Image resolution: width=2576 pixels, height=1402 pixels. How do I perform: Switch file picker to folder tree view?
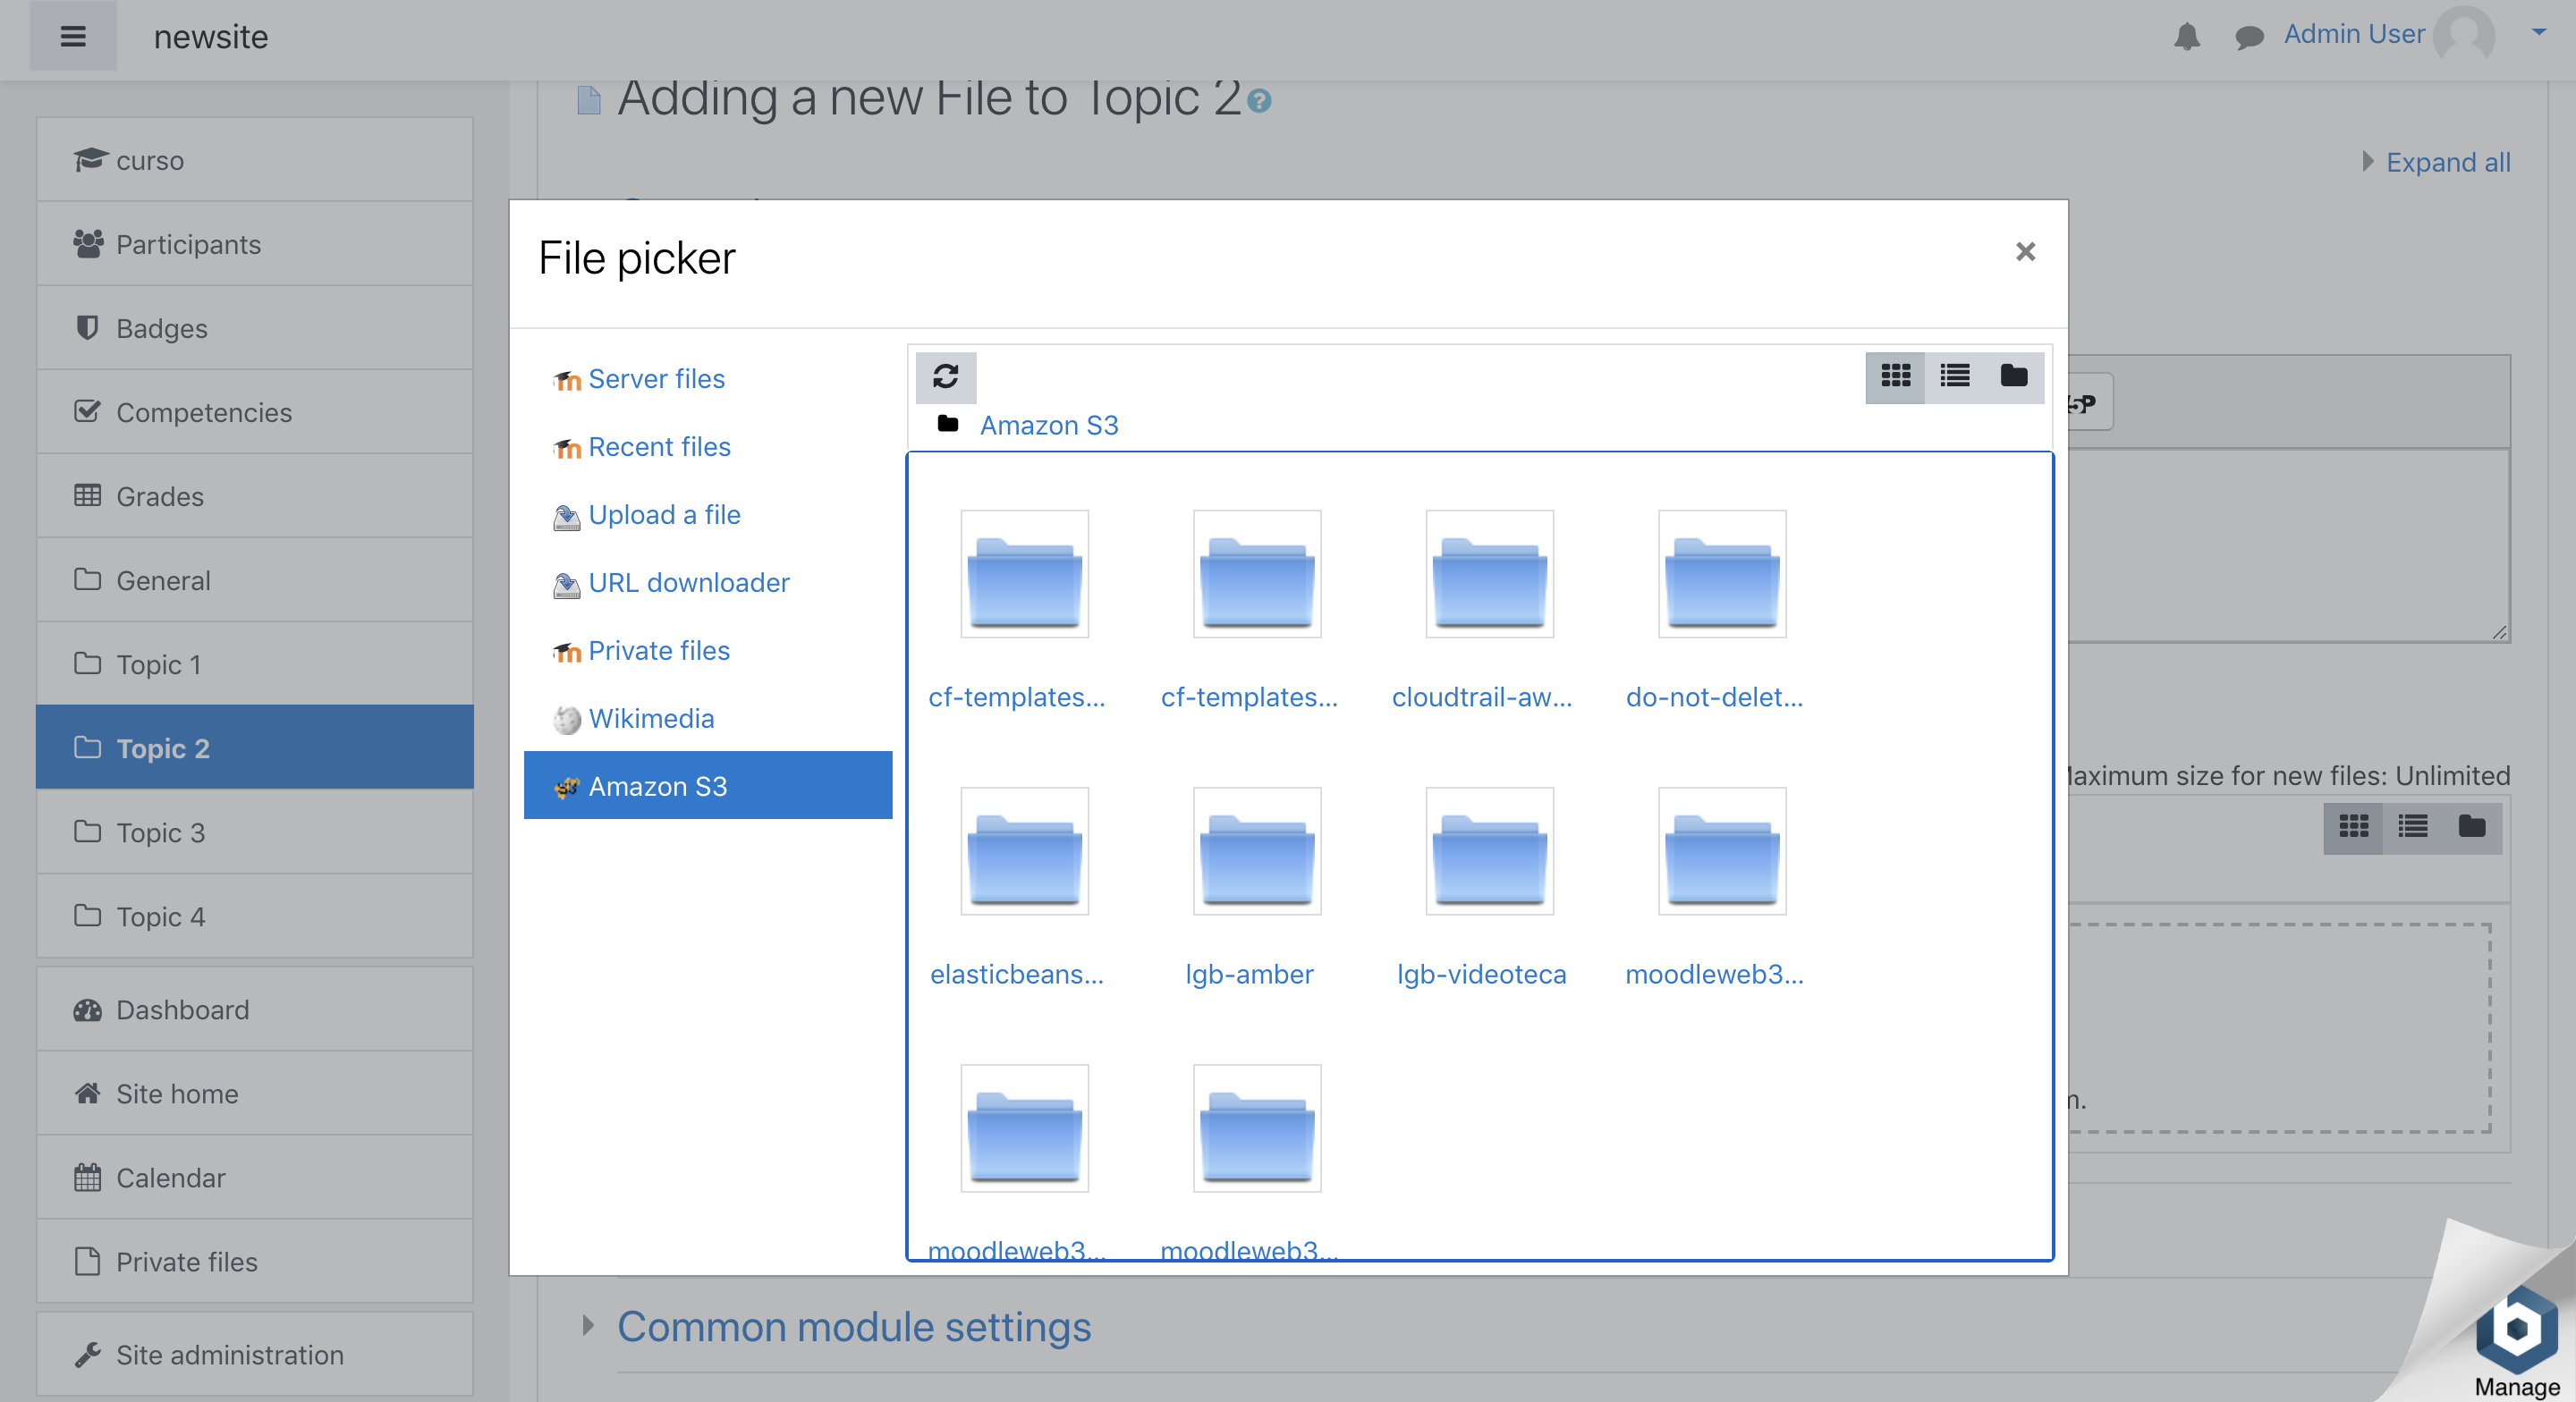tap(2013, 376)
